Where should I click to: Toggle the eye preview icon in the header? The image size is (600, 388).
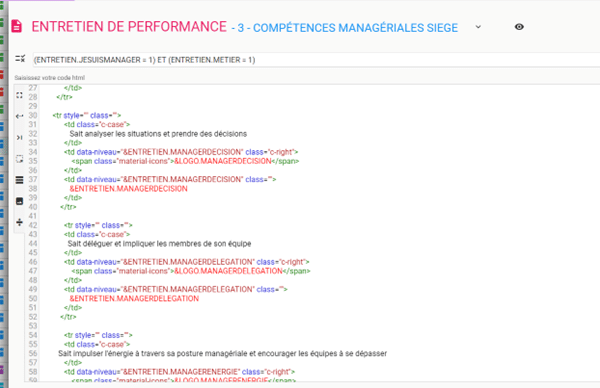[x=519, y=27]
